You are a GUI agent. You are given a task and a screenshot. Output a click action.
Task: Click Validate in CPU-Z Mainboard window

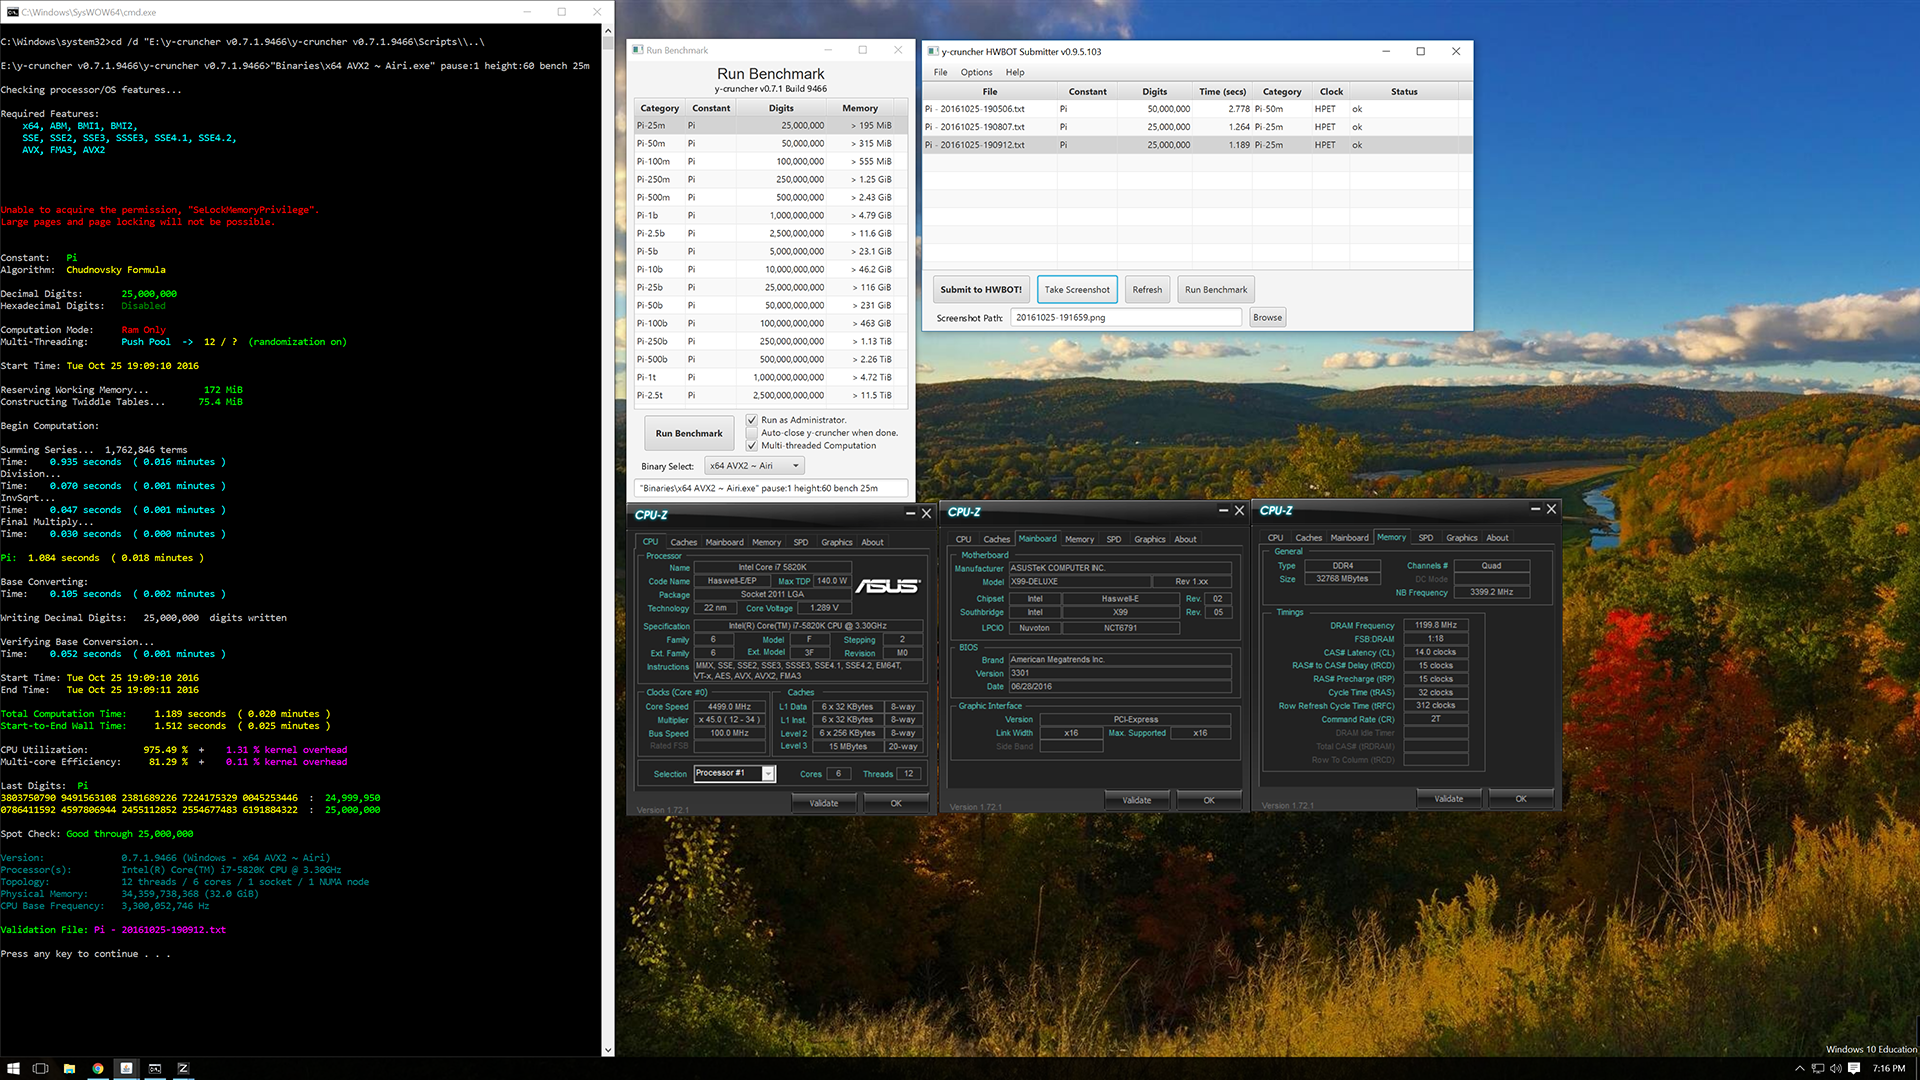click(1136, 800)
